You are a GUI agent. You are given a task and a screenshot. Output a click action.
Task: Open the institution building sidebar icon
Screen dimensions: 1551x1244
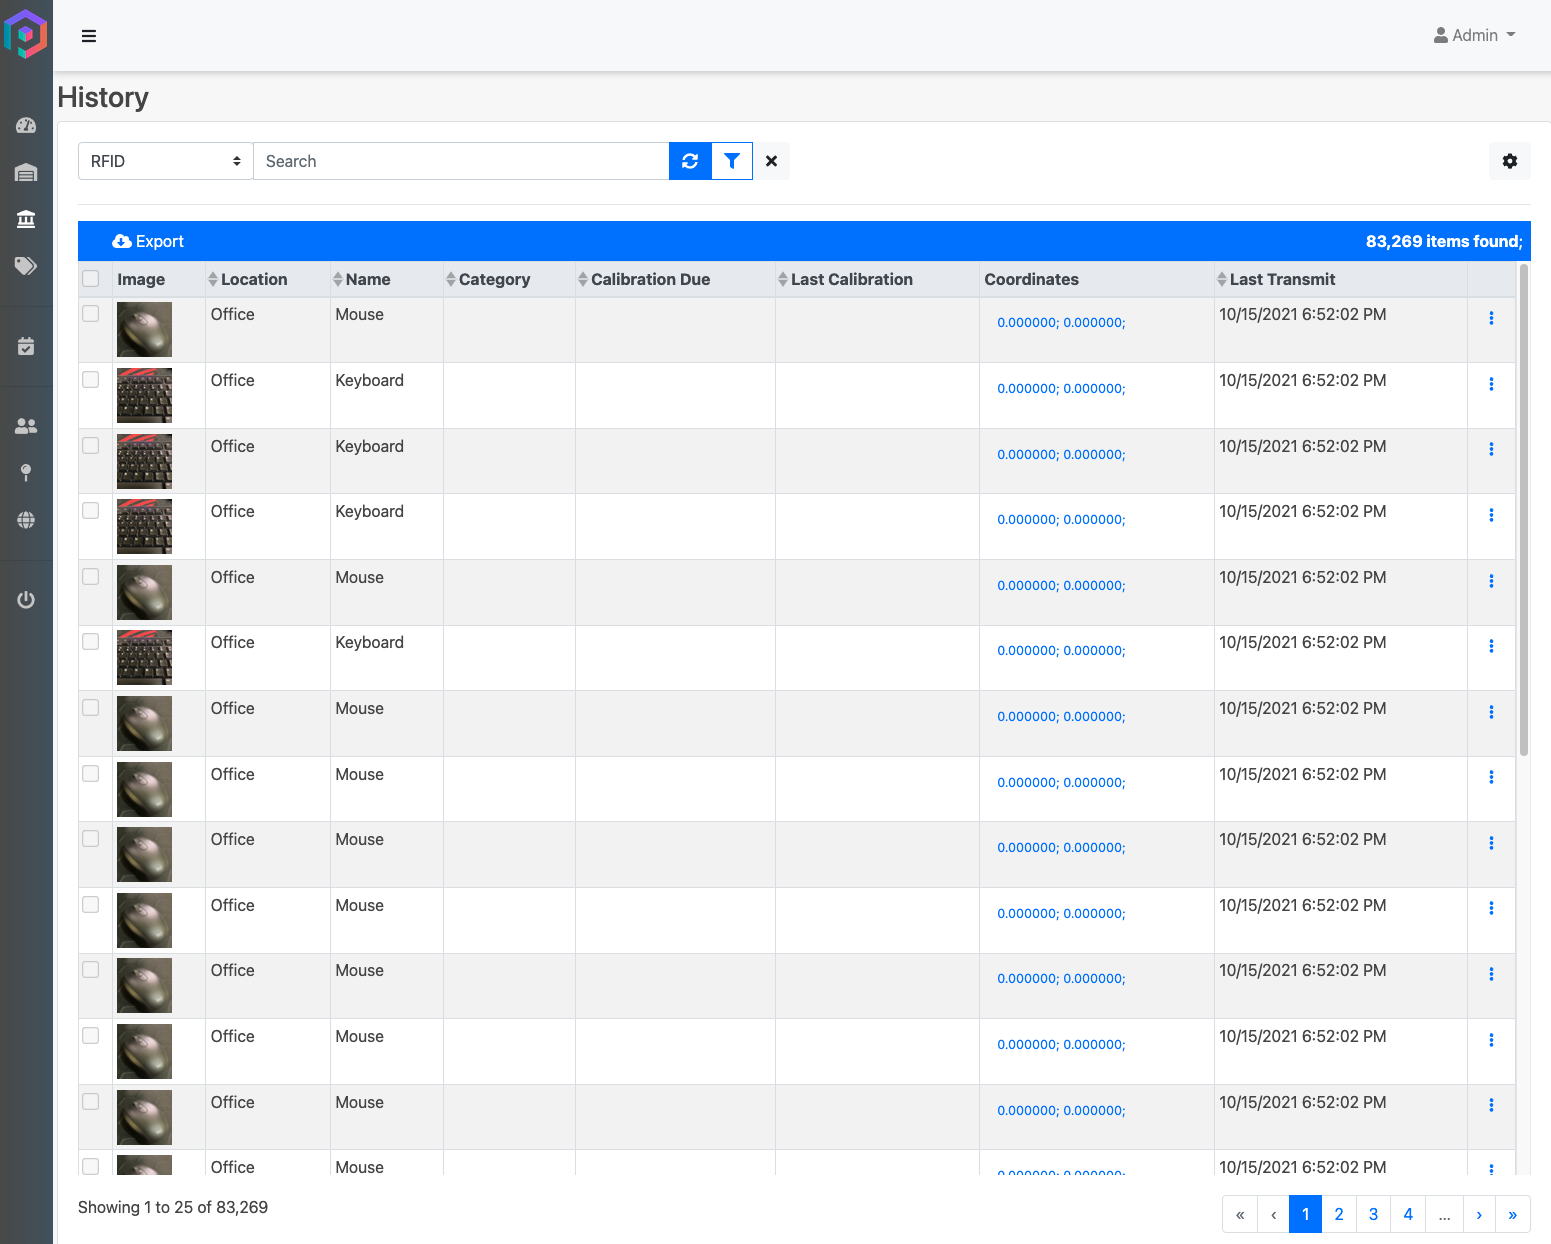[x=26, y=219]
